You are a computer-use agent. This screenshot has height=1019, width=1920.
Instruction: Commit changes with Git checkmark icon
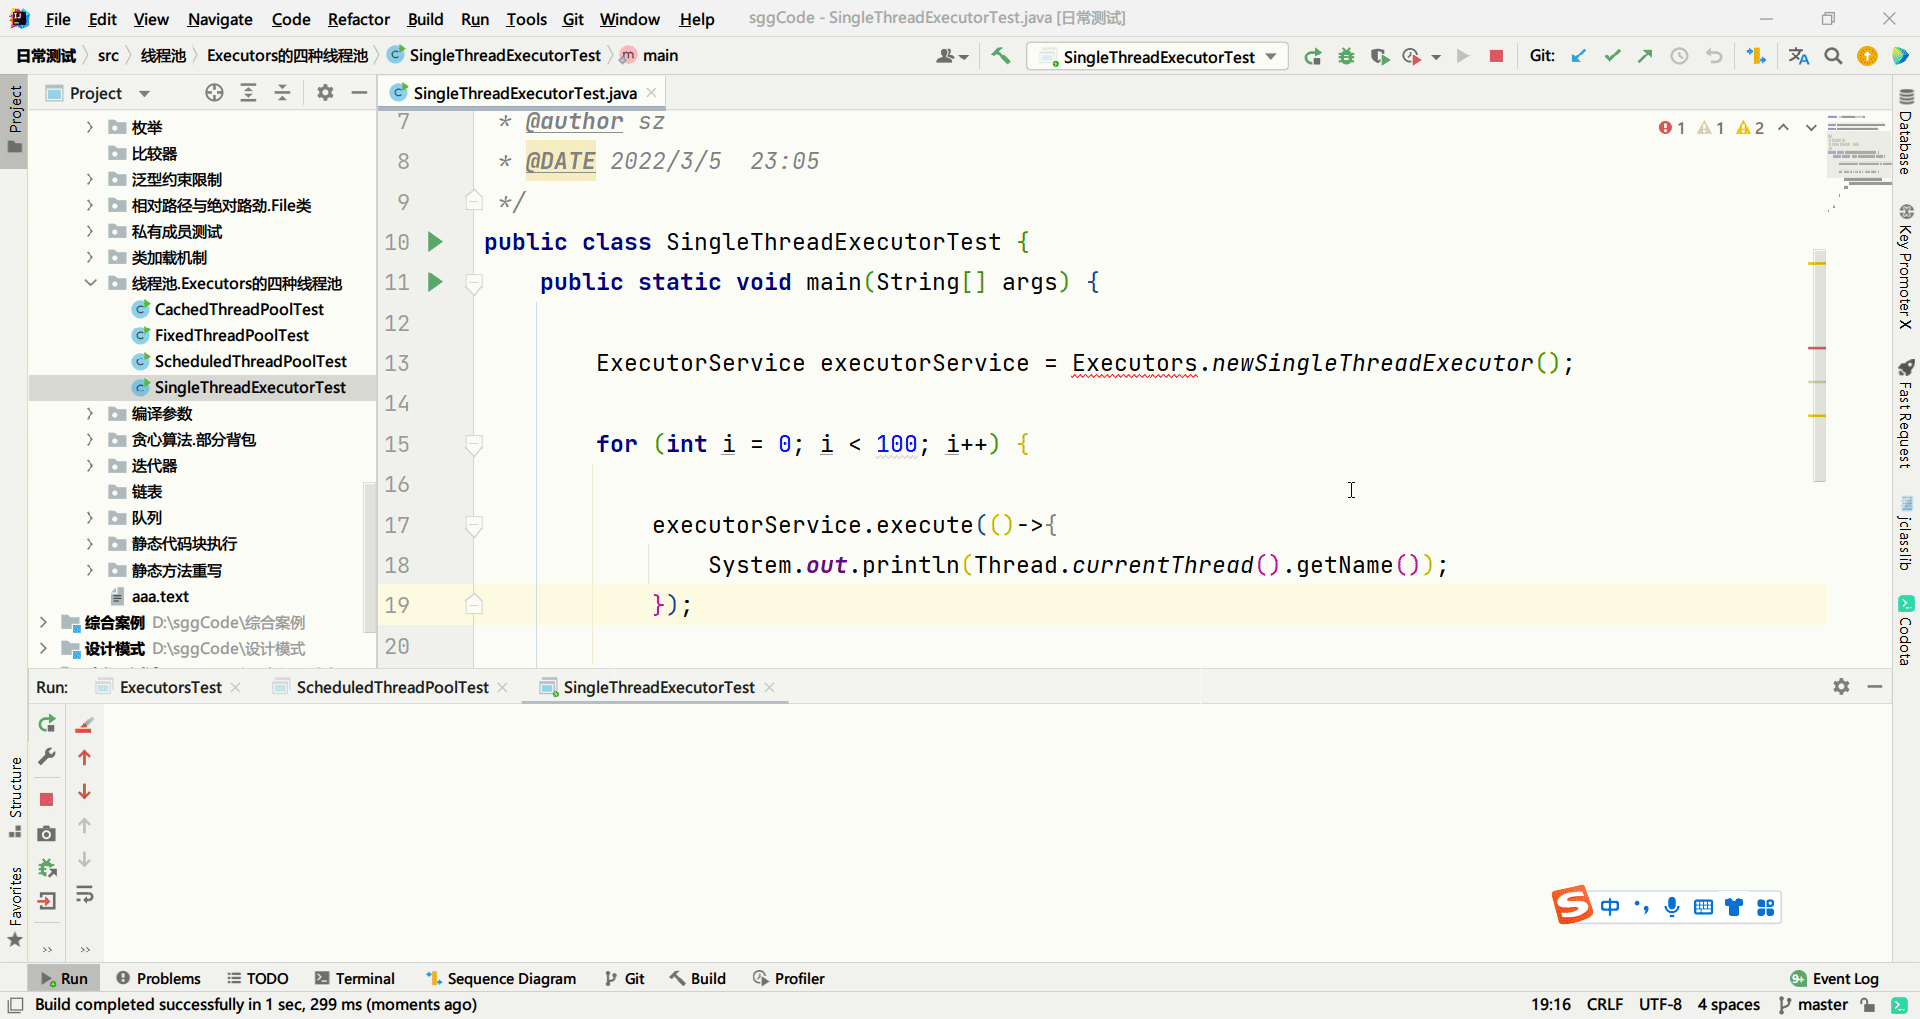[1612, 56]
